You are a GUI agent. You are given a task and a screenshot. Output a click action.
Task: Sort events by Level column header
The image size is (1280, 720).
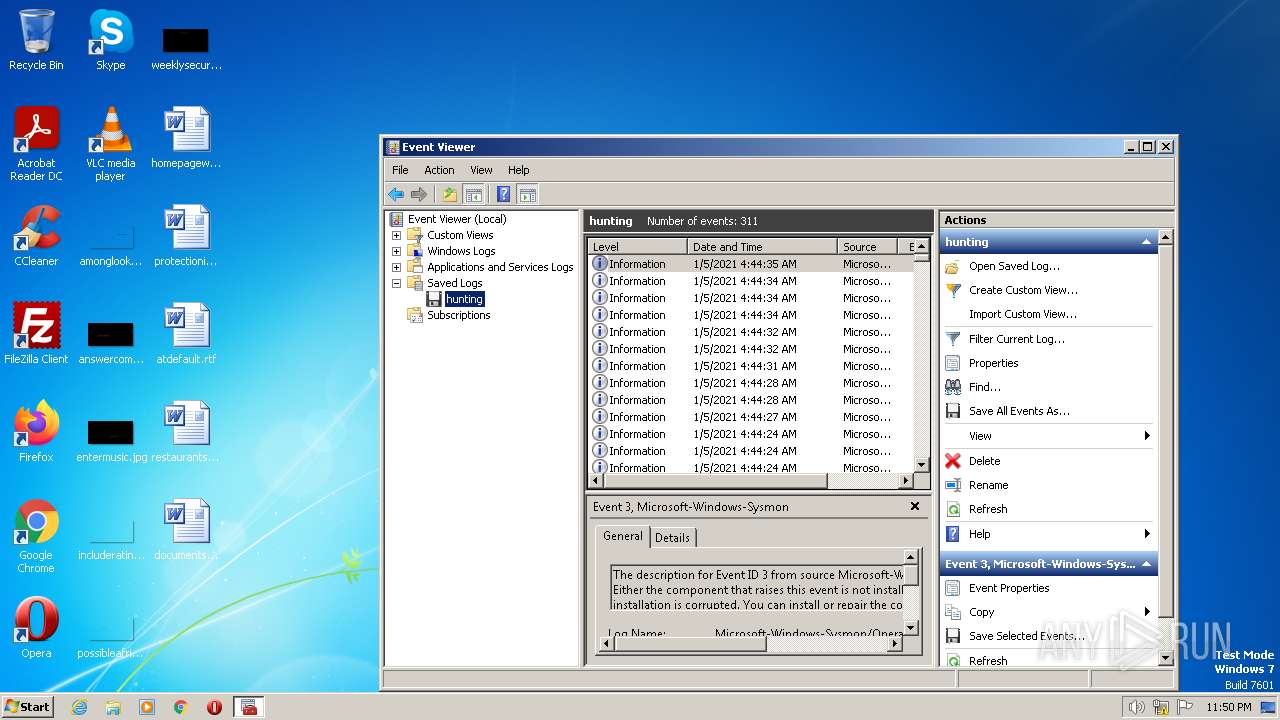[x=637, y=247]
